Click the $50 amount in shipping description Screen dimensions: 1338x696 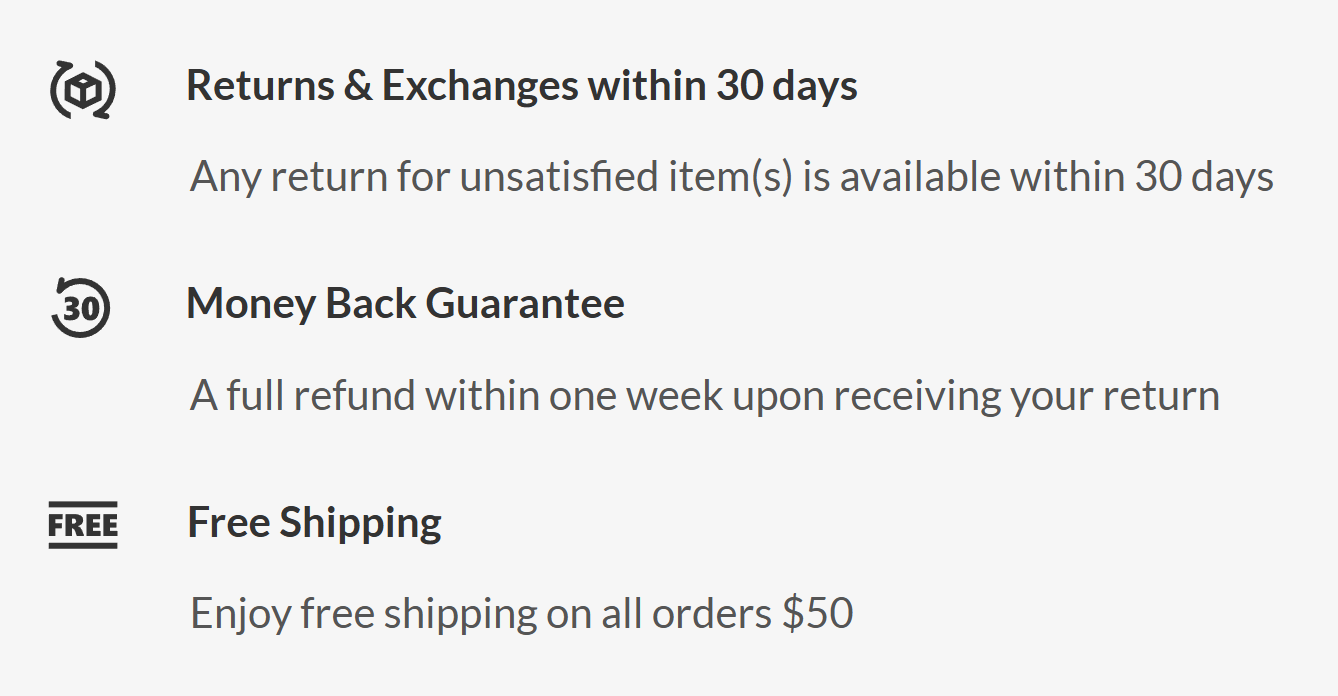click(817, 613)
